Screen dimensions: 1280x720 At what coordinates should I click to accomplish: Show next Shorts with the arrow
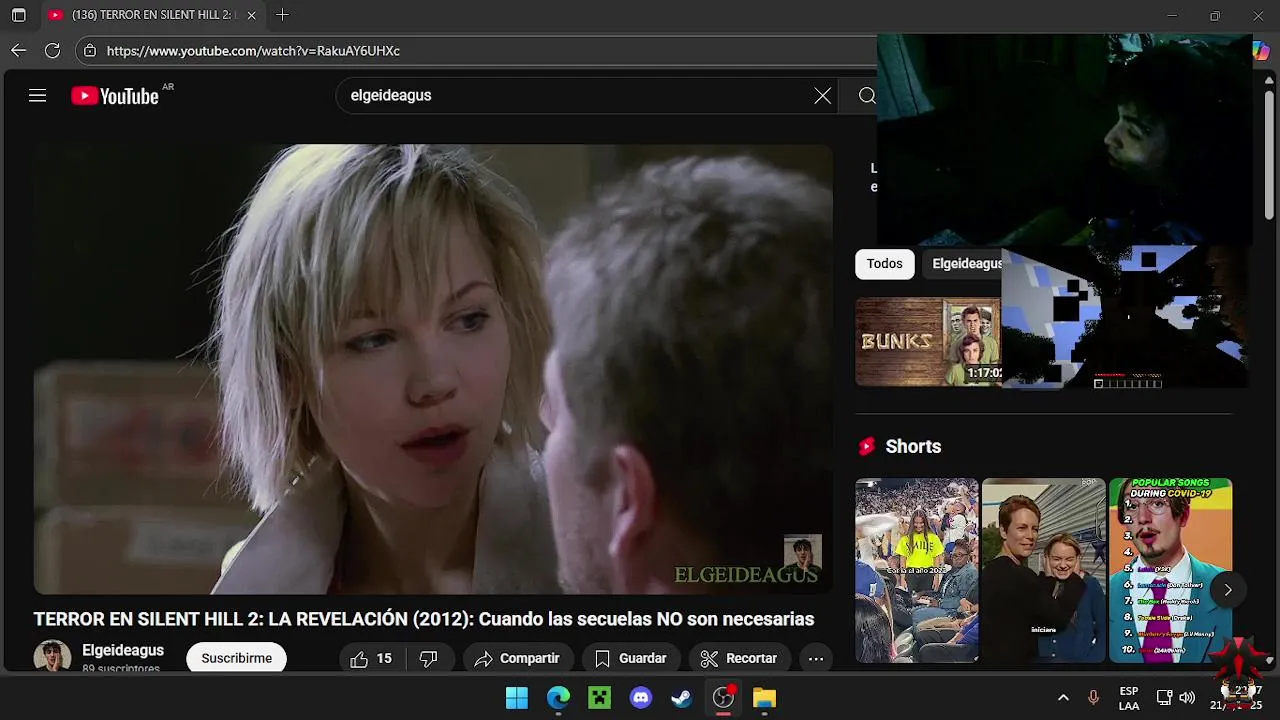point(1227,590)
